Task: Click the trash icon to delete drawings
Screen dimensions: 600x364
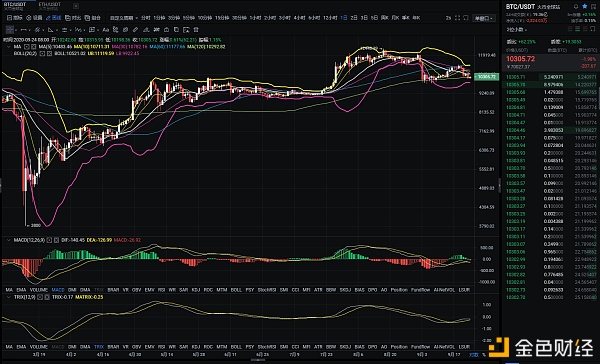Action: pos(196,29)
